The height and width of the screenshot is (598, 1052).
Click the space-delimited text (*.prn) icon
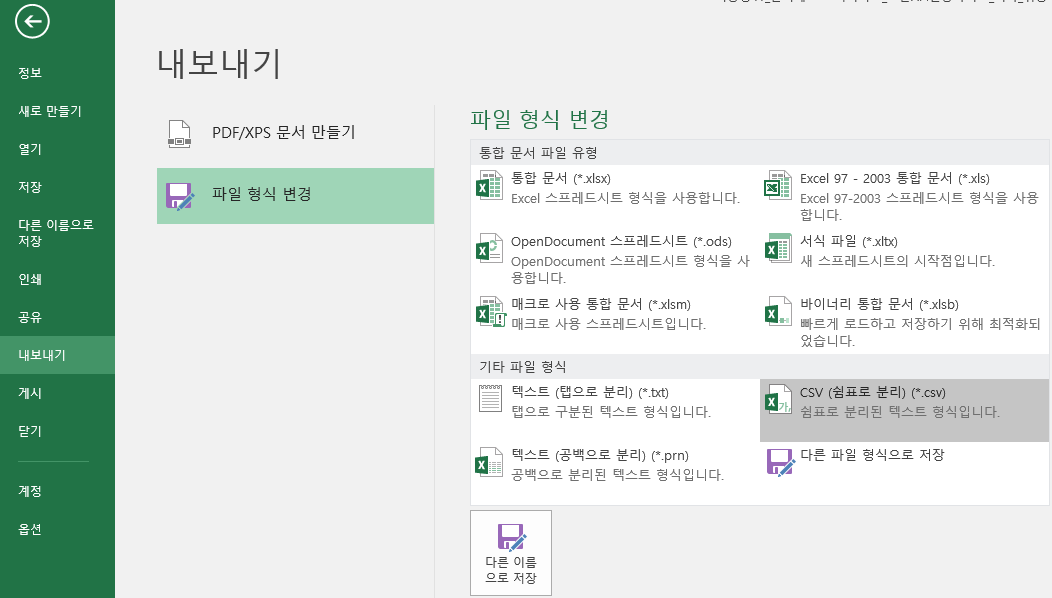(x=490, y=462)
